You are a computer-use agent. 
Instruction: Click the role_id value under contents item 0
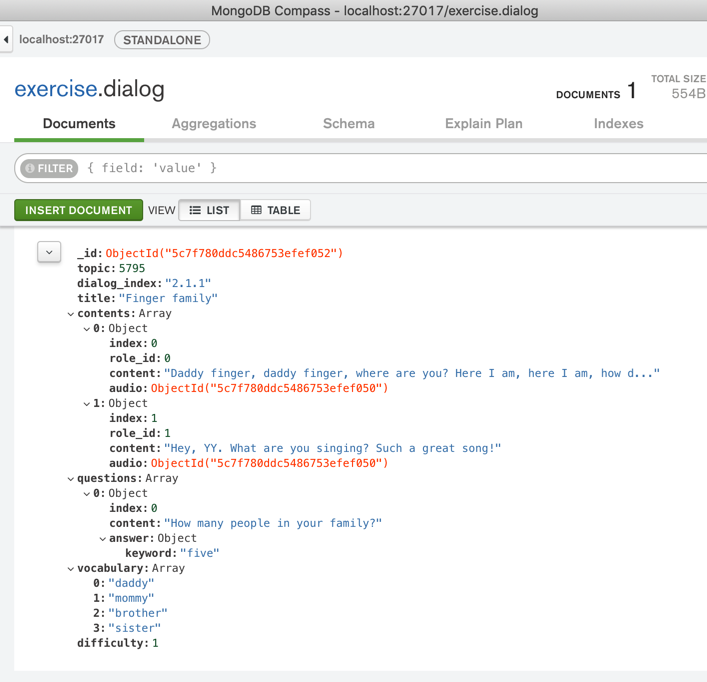click(167, 358)
